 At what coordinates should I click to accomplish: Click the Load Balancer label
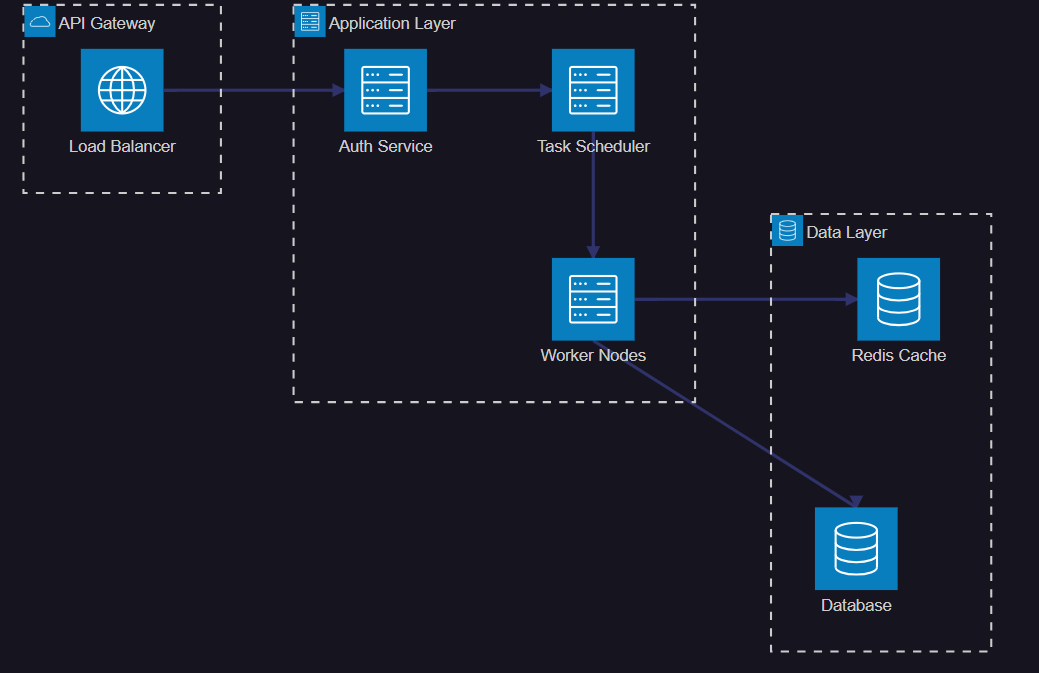pos(122,146)
